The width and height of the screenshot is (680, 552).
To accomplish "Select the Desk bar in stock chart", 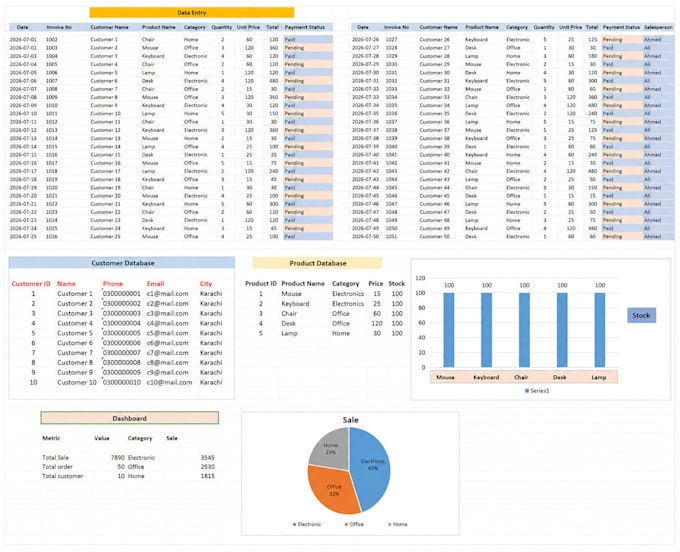I will pyautogui.click(x=562, y=330).
